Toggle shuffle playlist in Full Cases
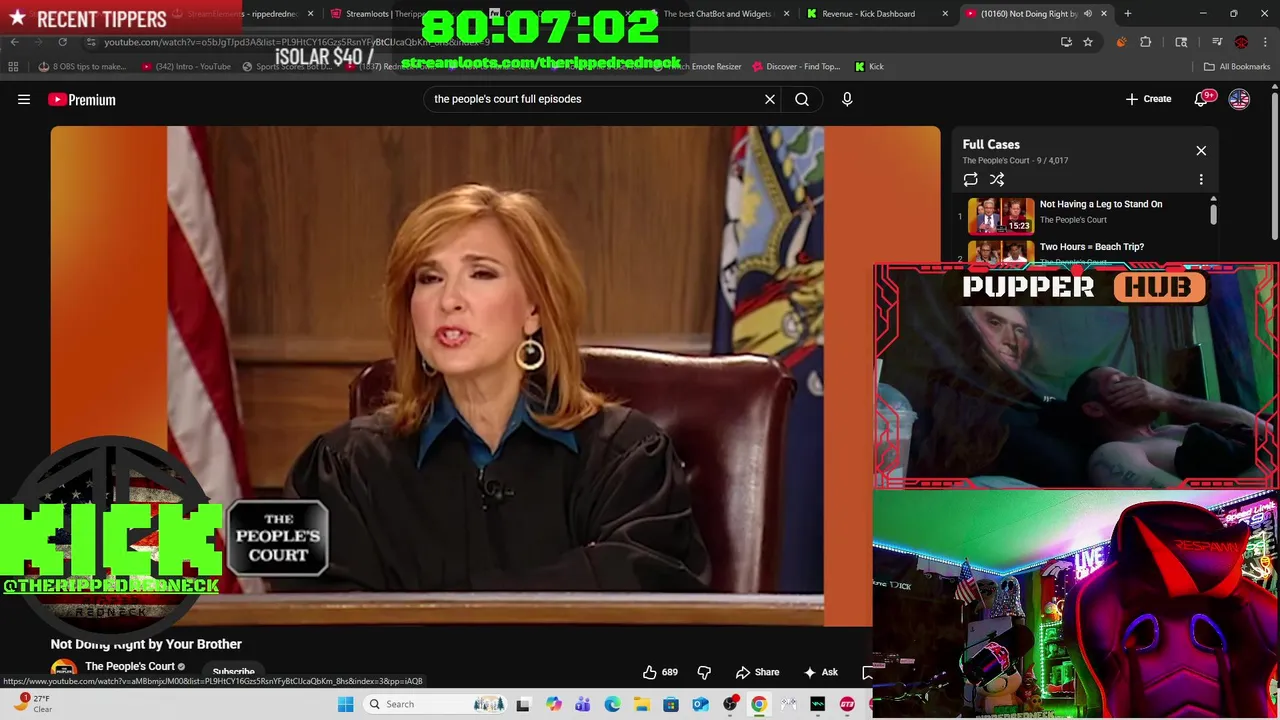The image size is (1280, 720). [x=997, y=179]
